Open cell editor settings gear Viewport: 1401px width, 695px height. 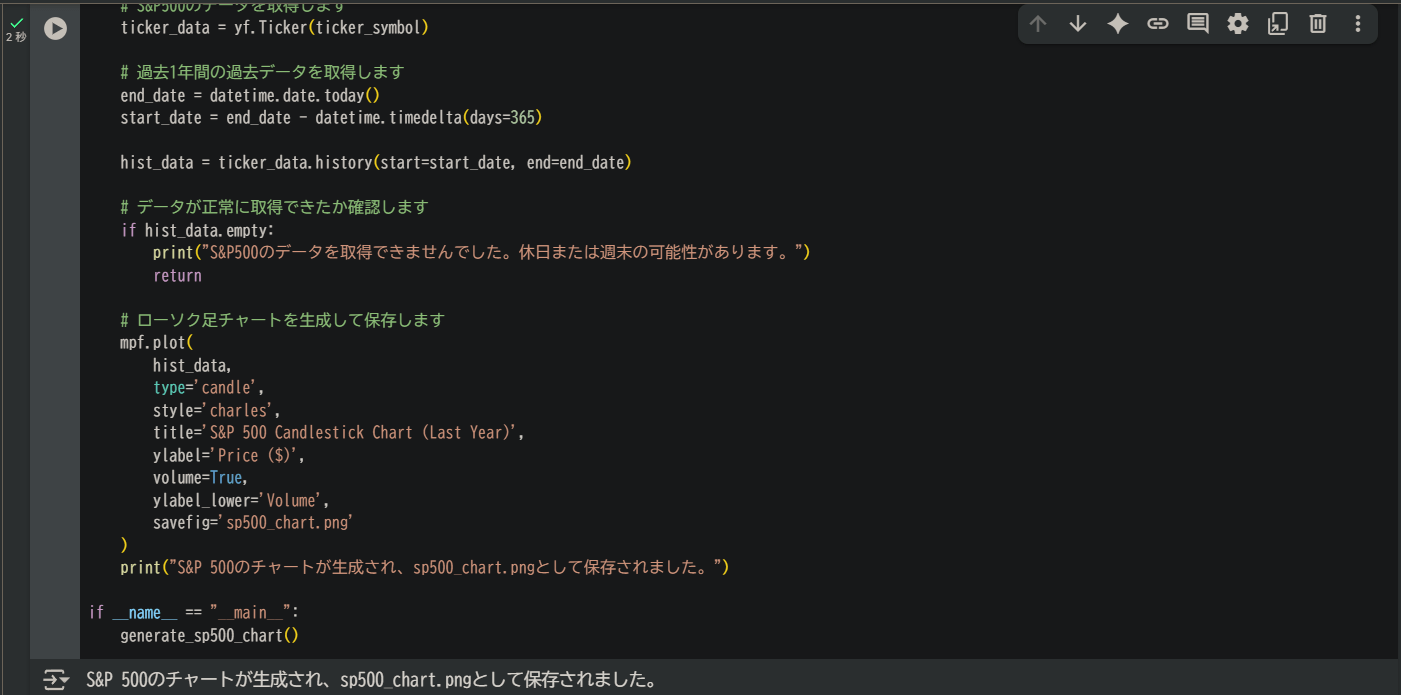1238,24
